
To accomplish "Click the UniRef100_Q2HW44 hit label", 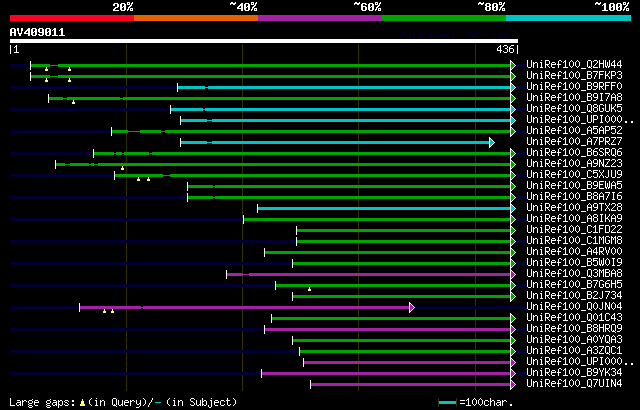I will (x=574, y=64).
